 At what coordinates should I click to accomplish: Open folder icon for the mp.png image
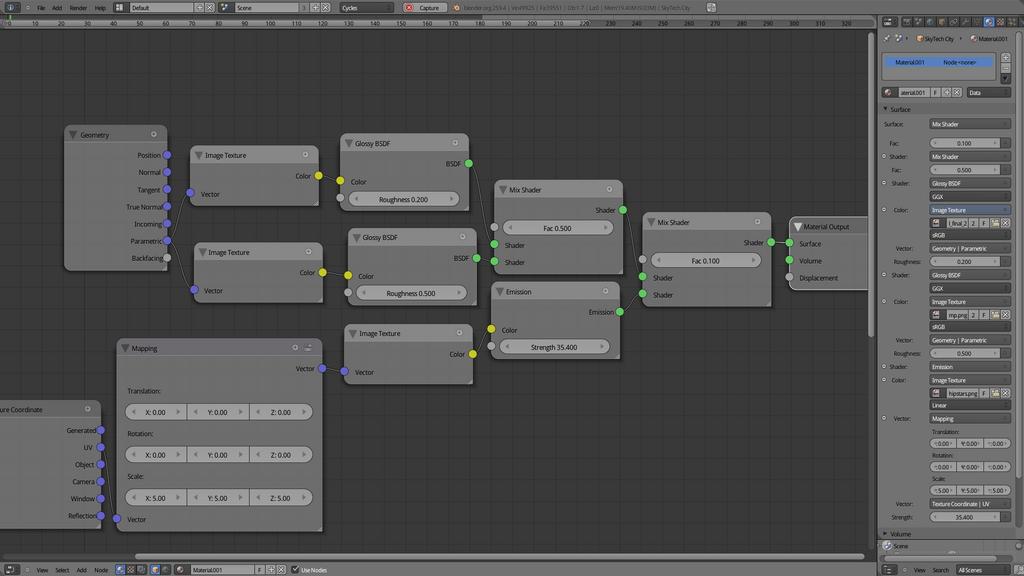click(x=995, y=315)
